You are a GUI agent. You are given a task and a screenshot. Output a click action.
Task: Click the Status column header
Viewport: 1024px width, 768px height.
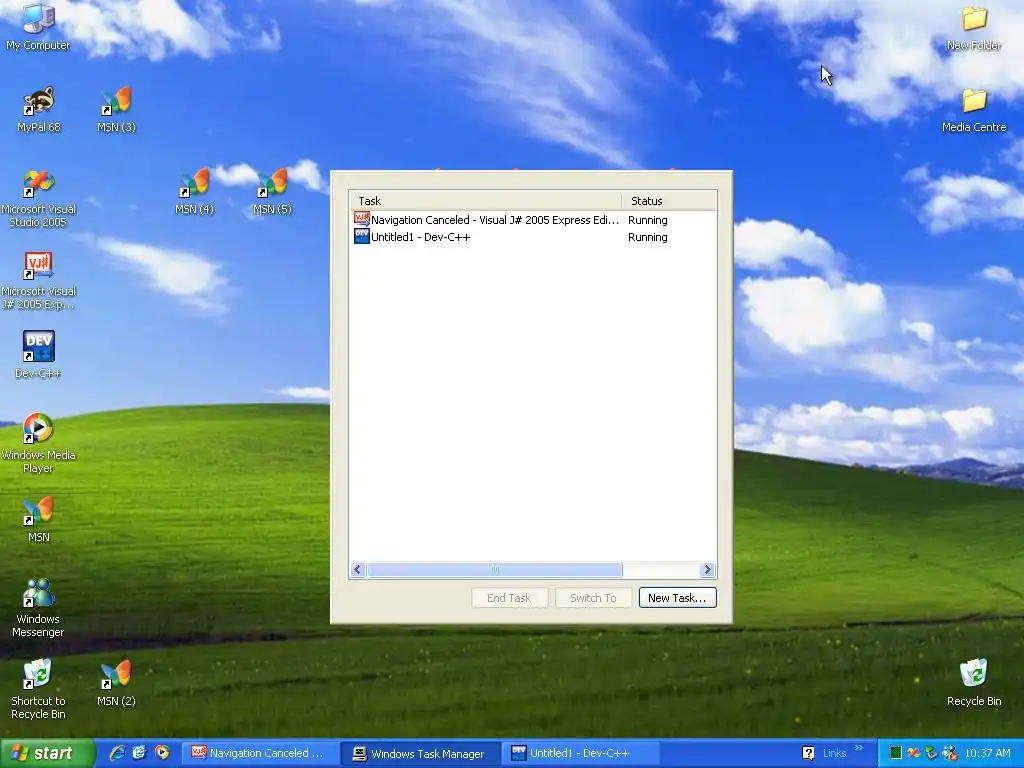point(669,200)
